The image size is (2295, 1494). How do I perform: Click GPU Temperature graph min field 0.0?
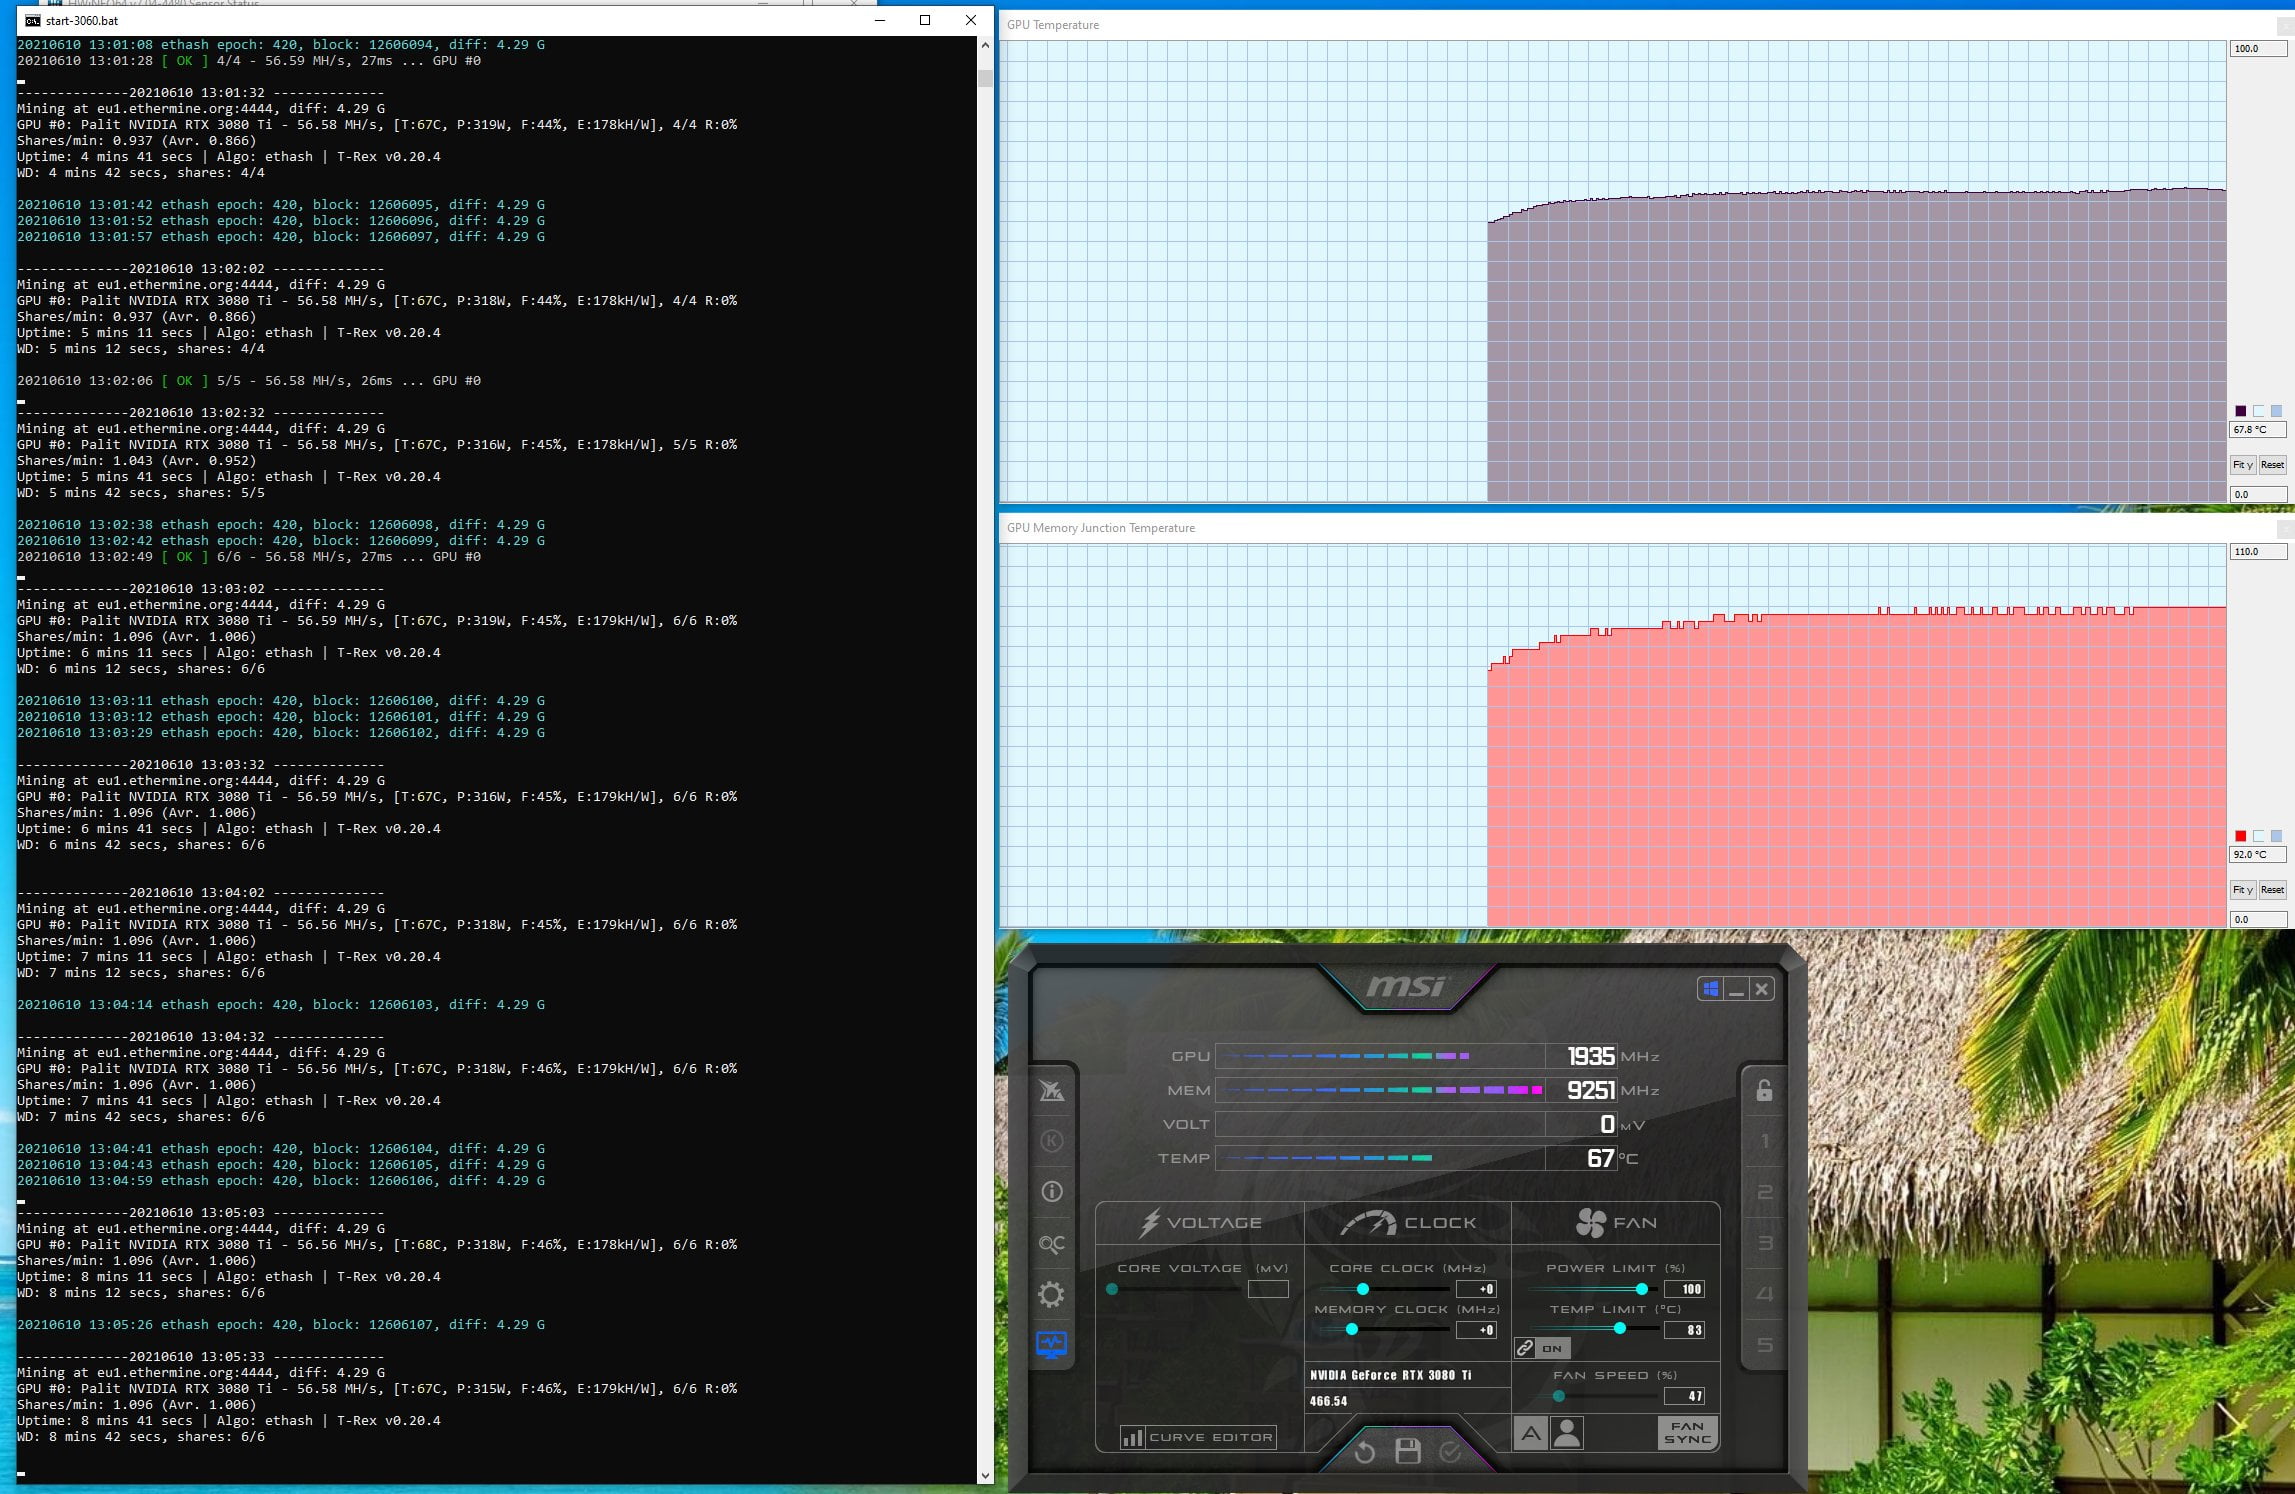[x=2258, y=494]
